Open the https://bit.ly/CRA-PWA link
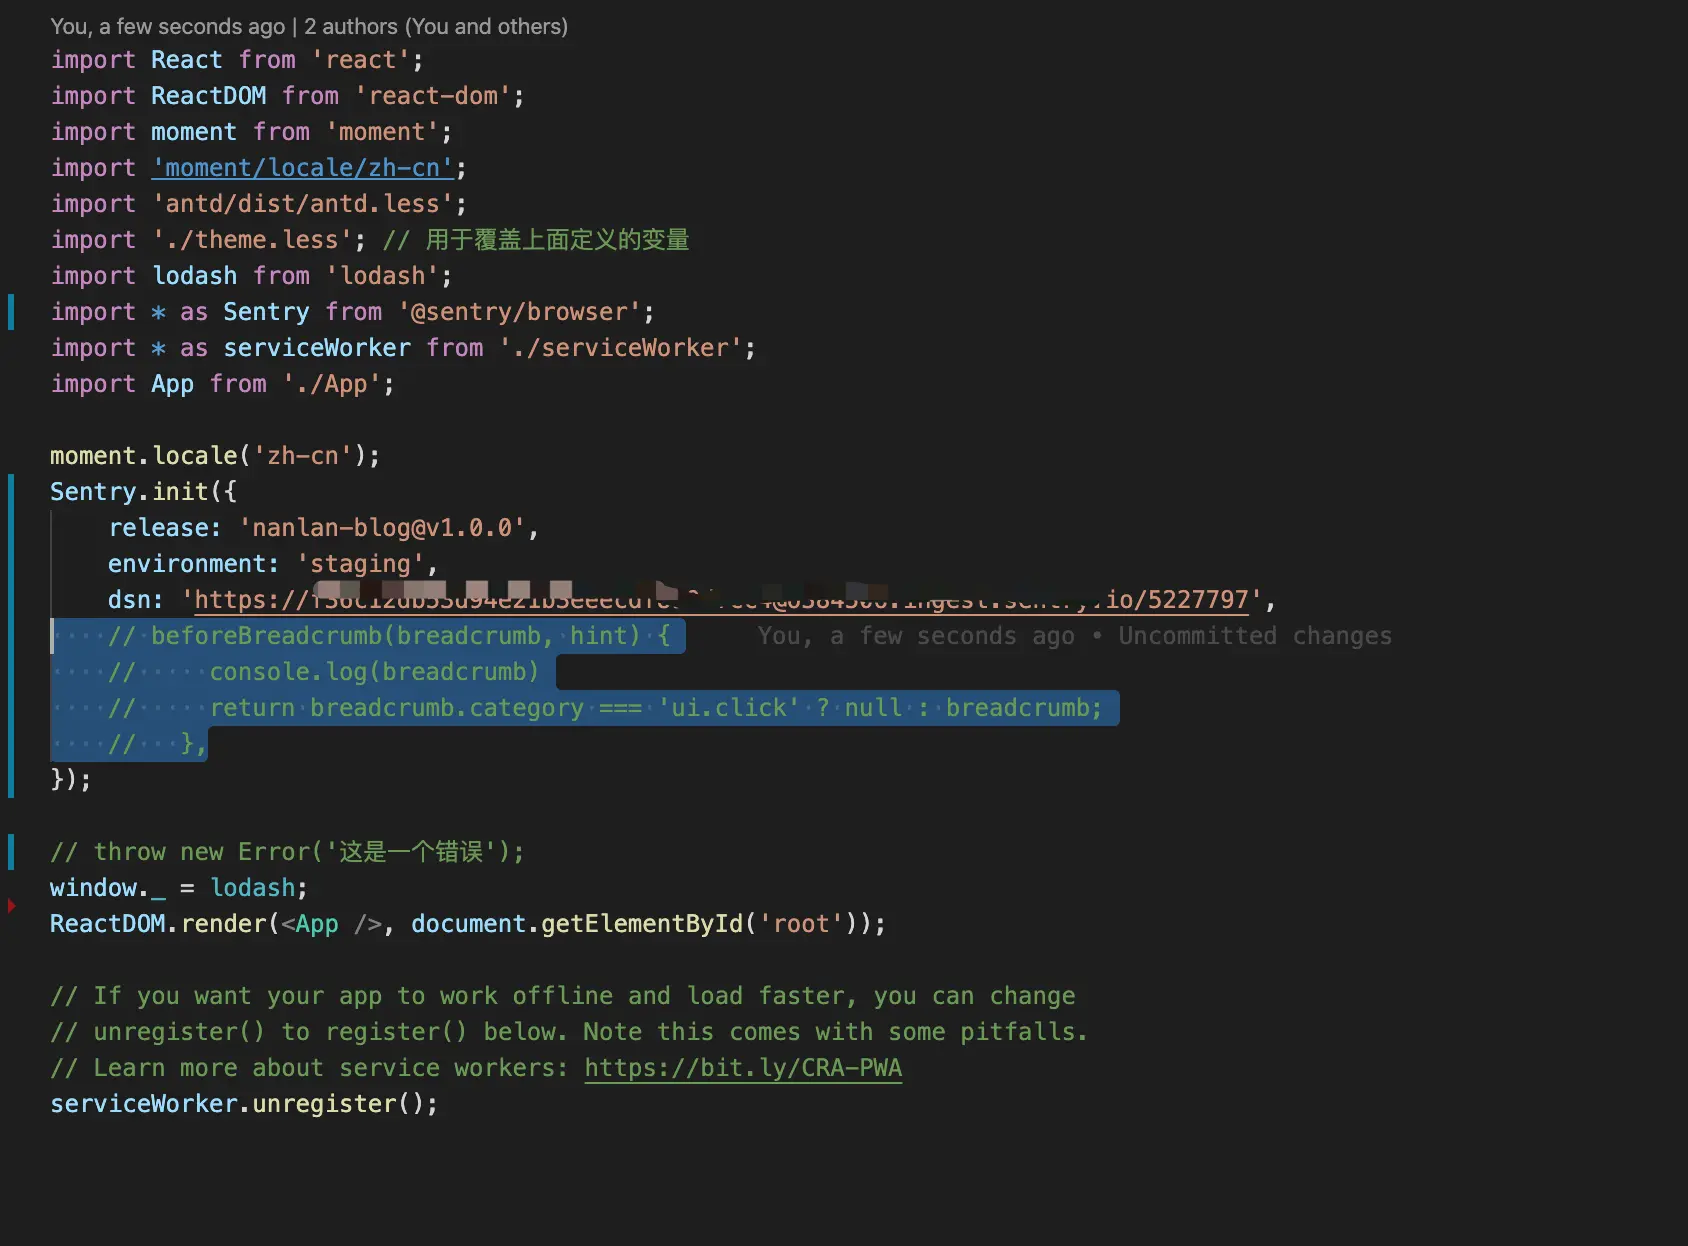The width and height of the screenshot is (1688, 1246). pyautogui.click(x=742, y=1068)
